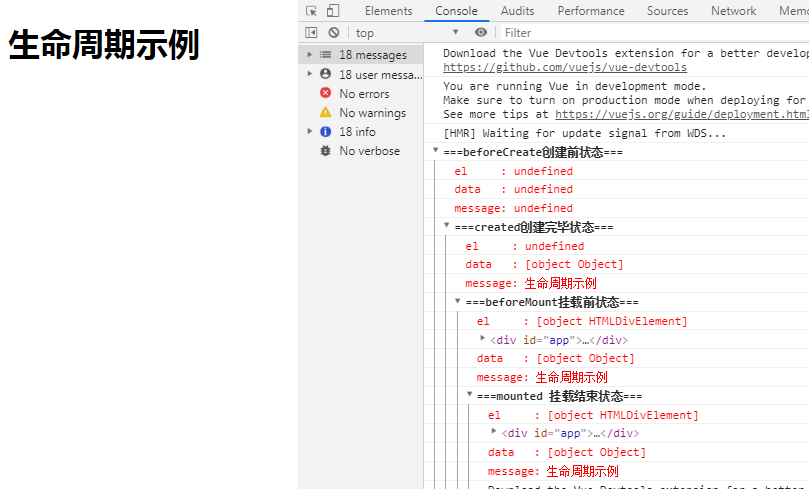Expand the 18 user messages group
The height and width of the screenshot is (489, 809).
(310, 74)
